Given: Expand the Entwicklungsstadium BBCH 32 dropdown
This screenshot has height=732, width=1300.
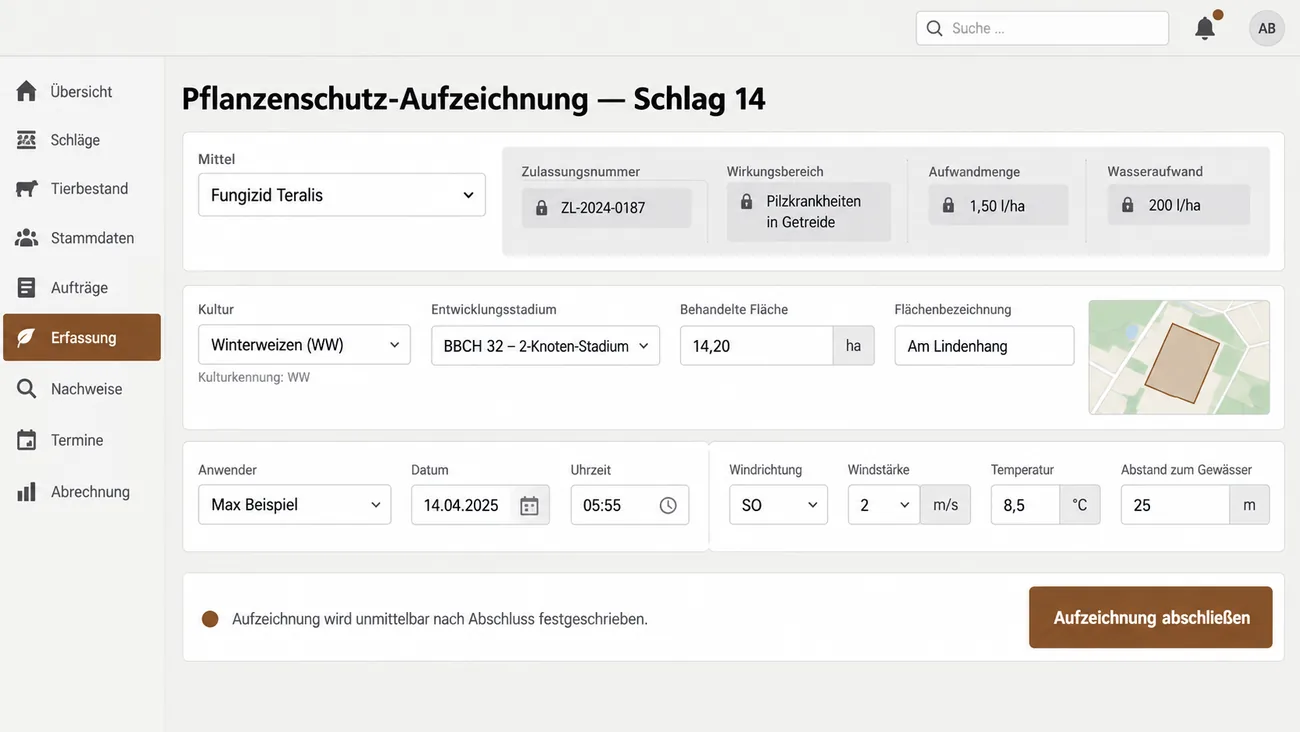Looking at the screenshot, I should (545, 346).
